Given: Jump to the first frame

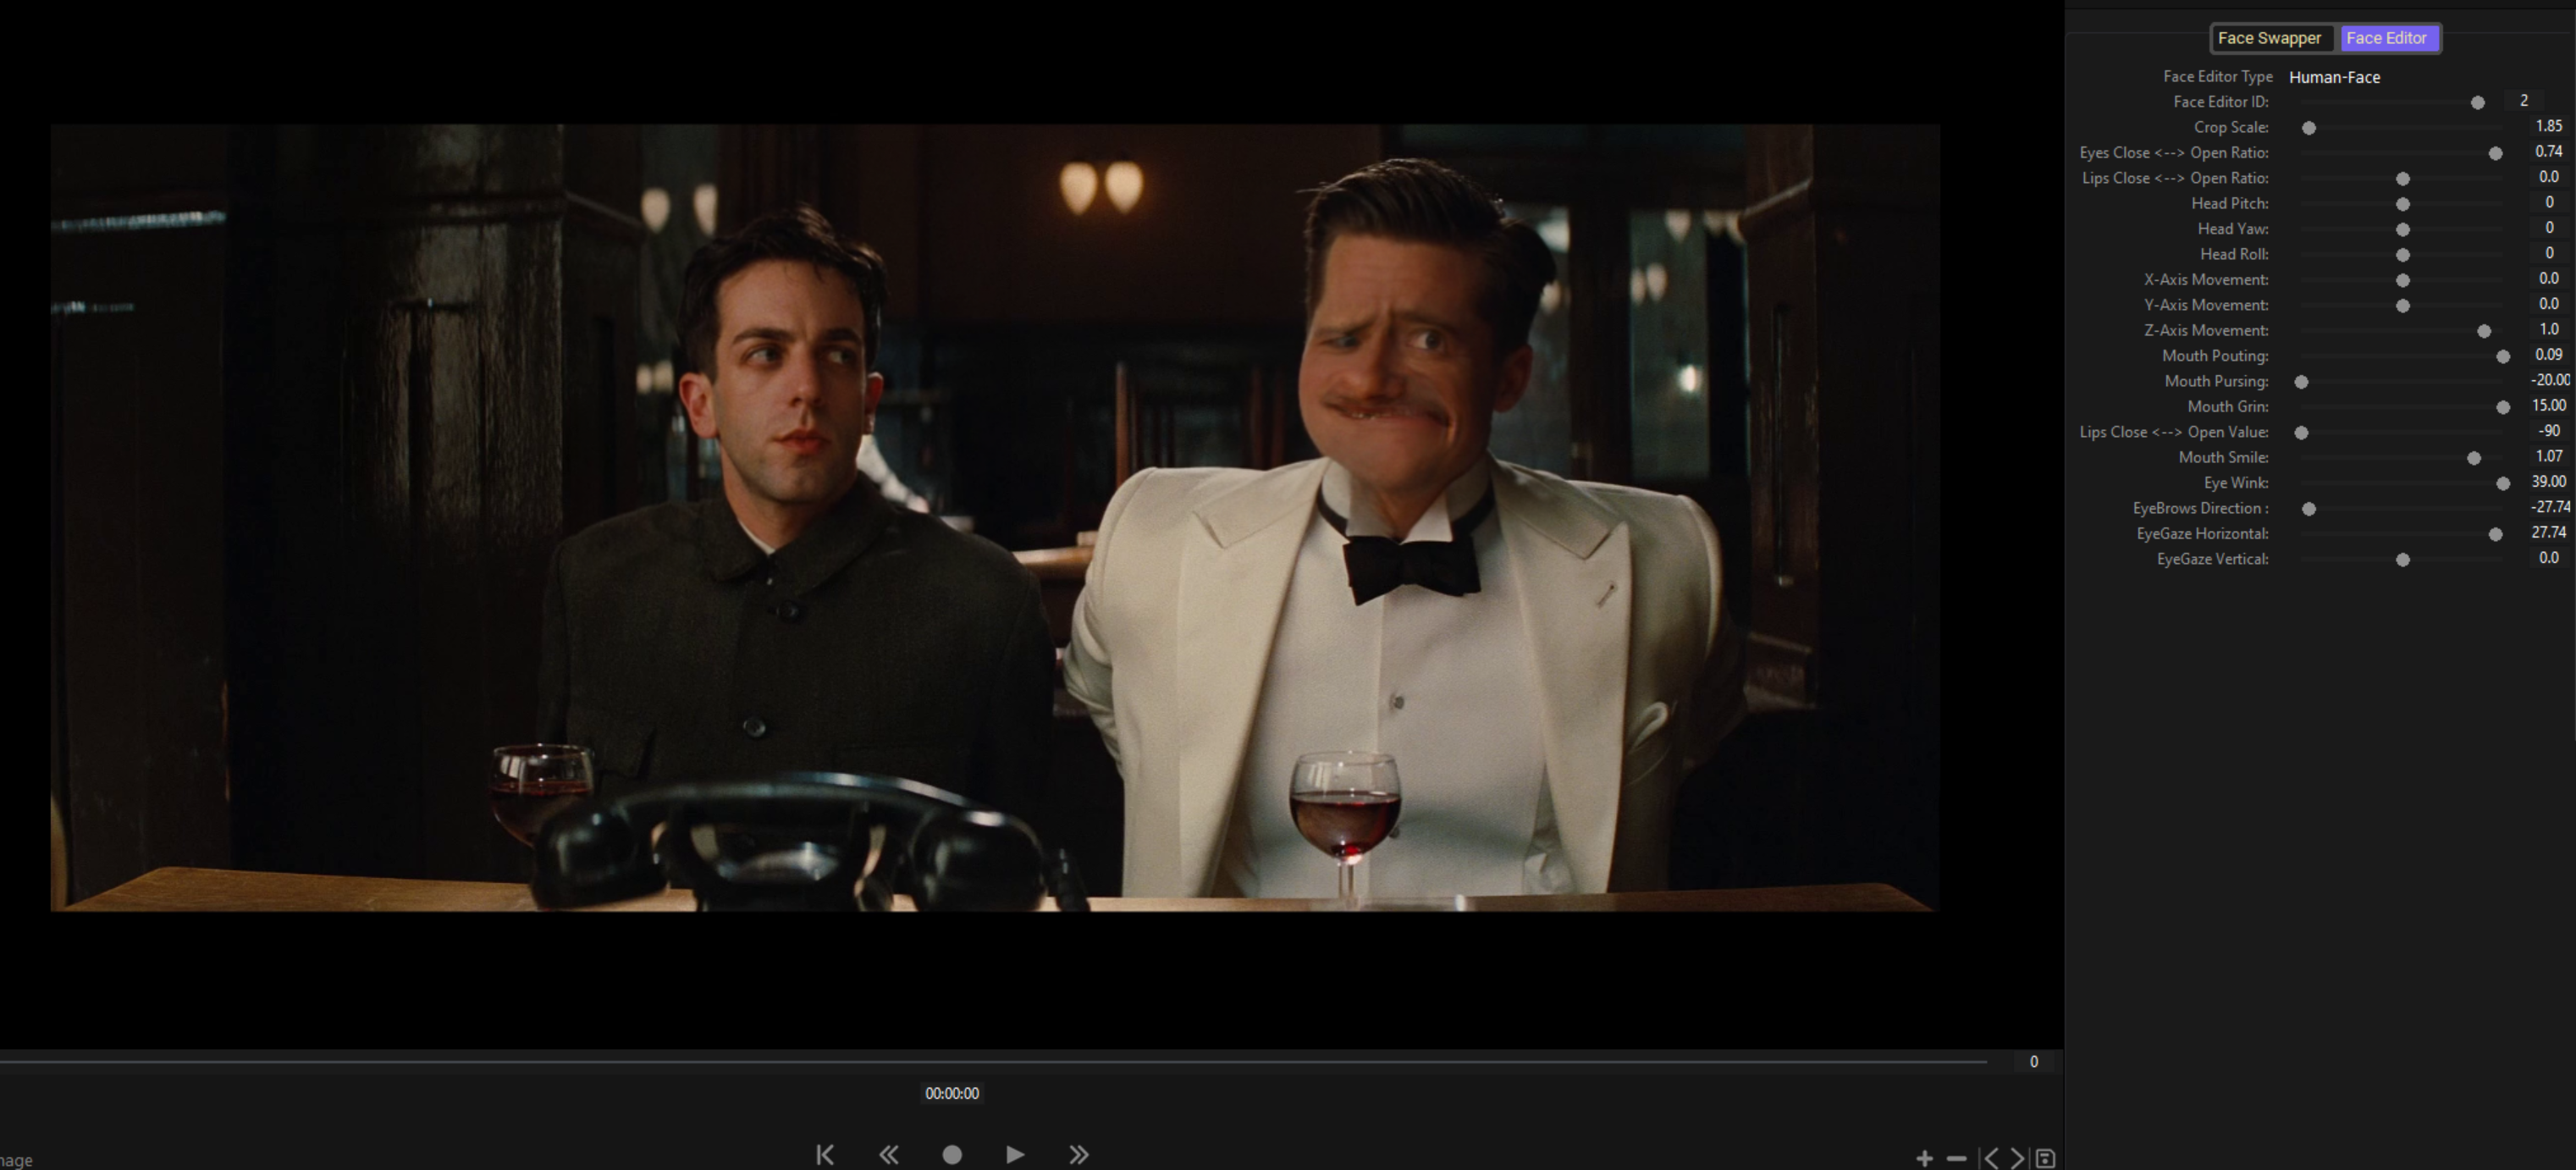Looking at the screenshot, I should [x=825, y=1155].
